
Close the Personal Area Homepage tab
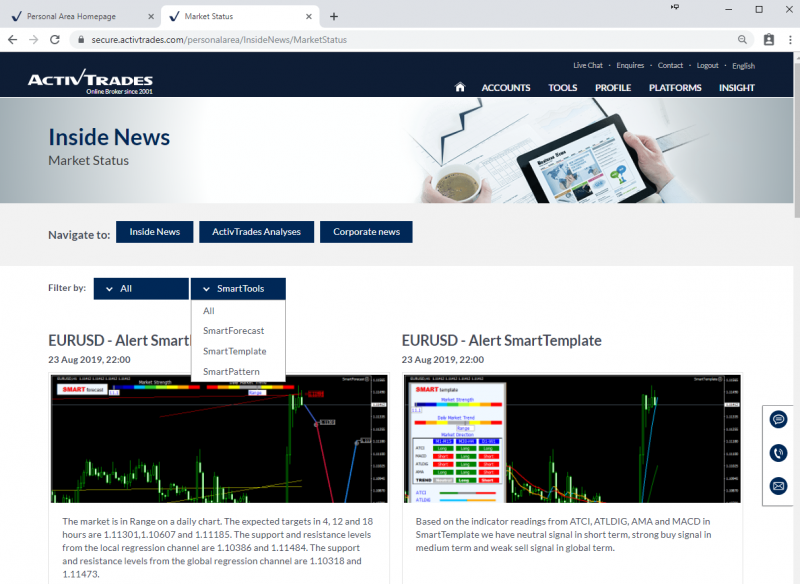151,16
